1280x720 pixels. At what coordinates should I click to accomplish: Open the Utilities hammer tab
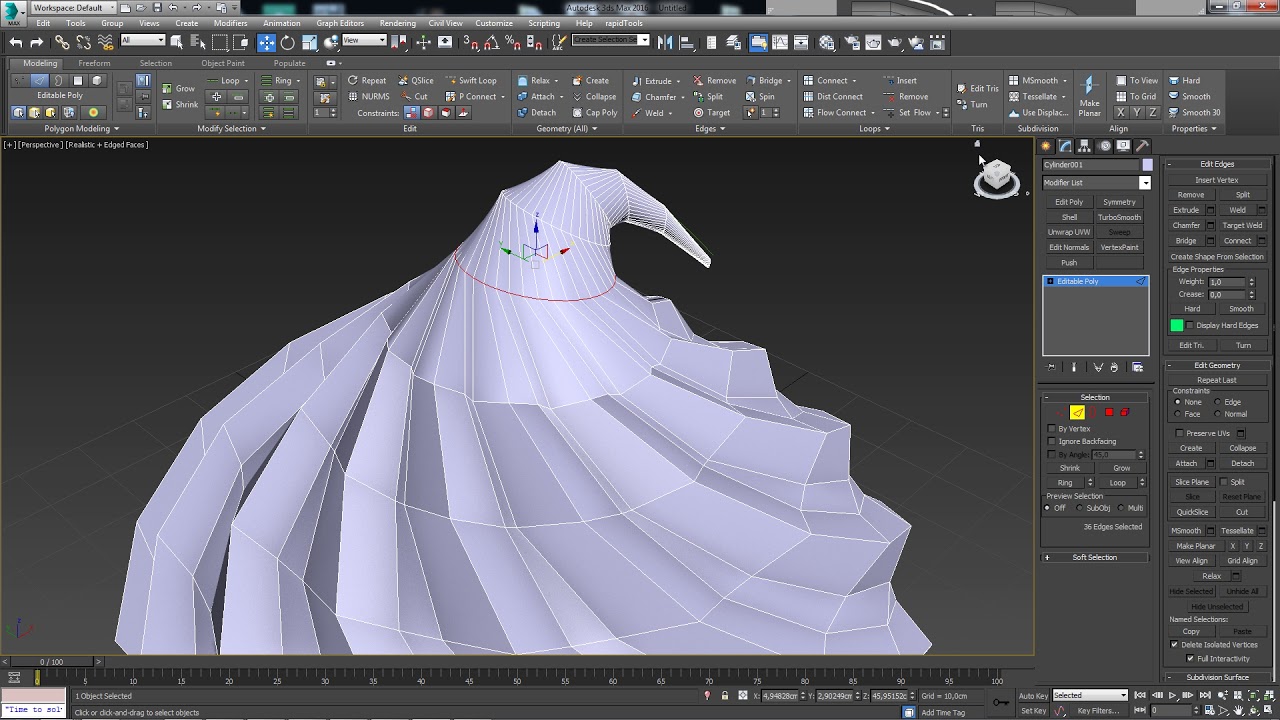[1142, 146]
